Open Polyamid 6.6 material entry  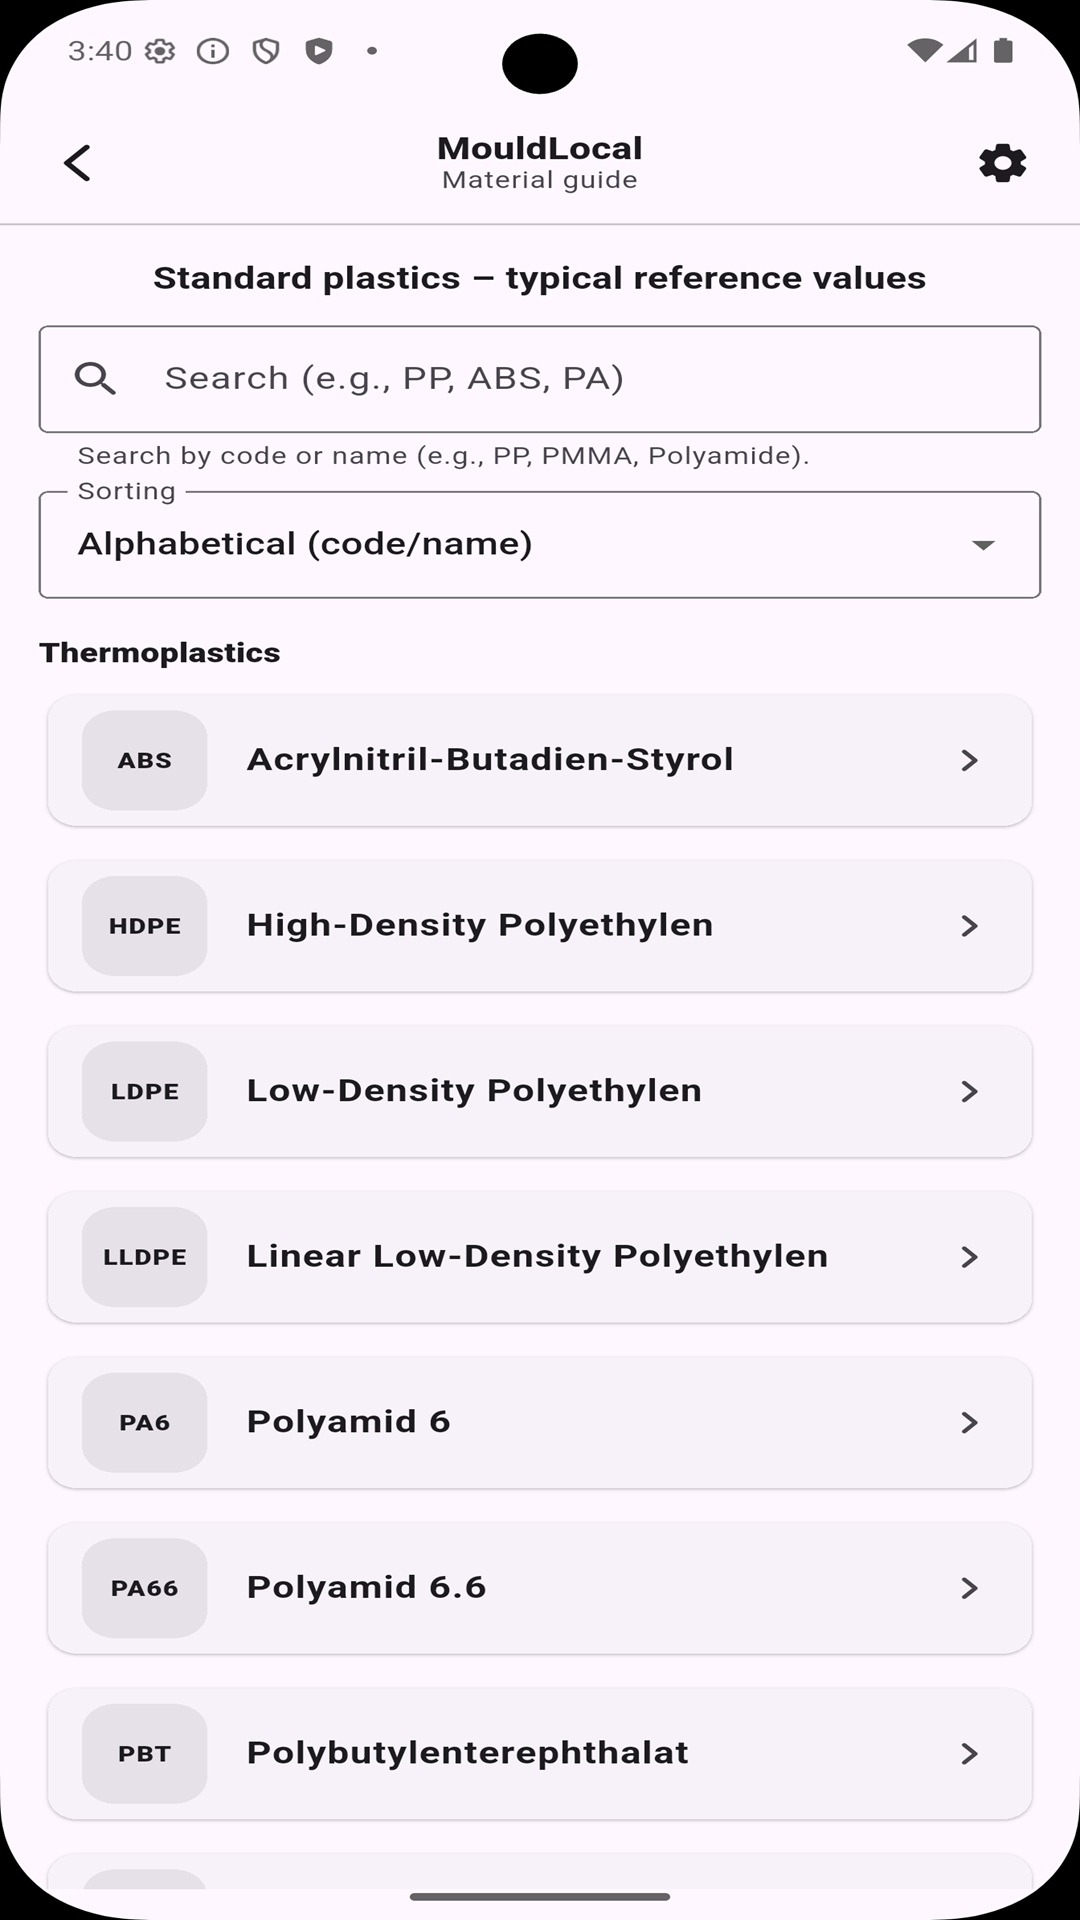tap(366, 1588)
